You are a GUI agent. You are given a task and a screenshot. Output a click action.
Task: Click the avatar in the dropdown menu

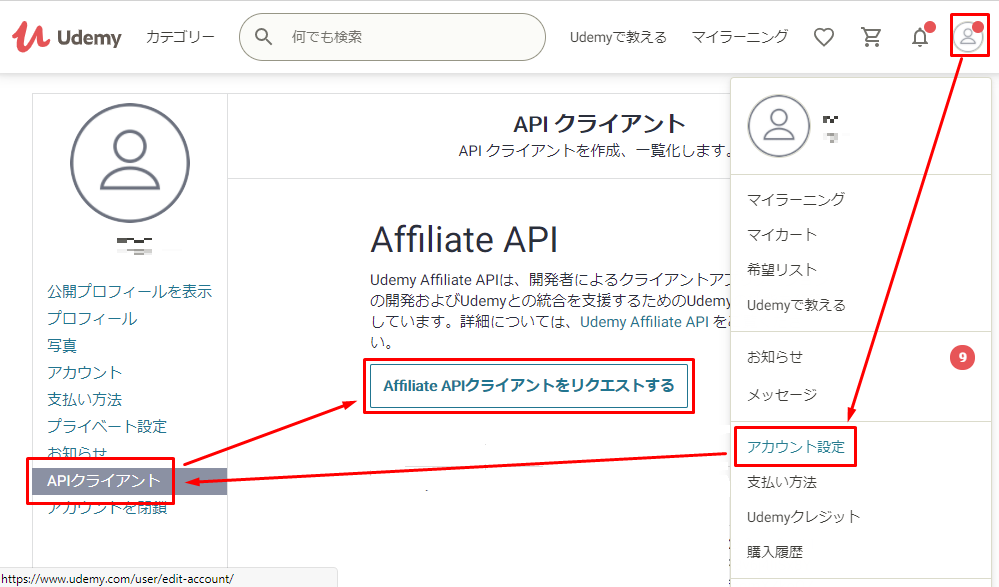coord(779,126)
